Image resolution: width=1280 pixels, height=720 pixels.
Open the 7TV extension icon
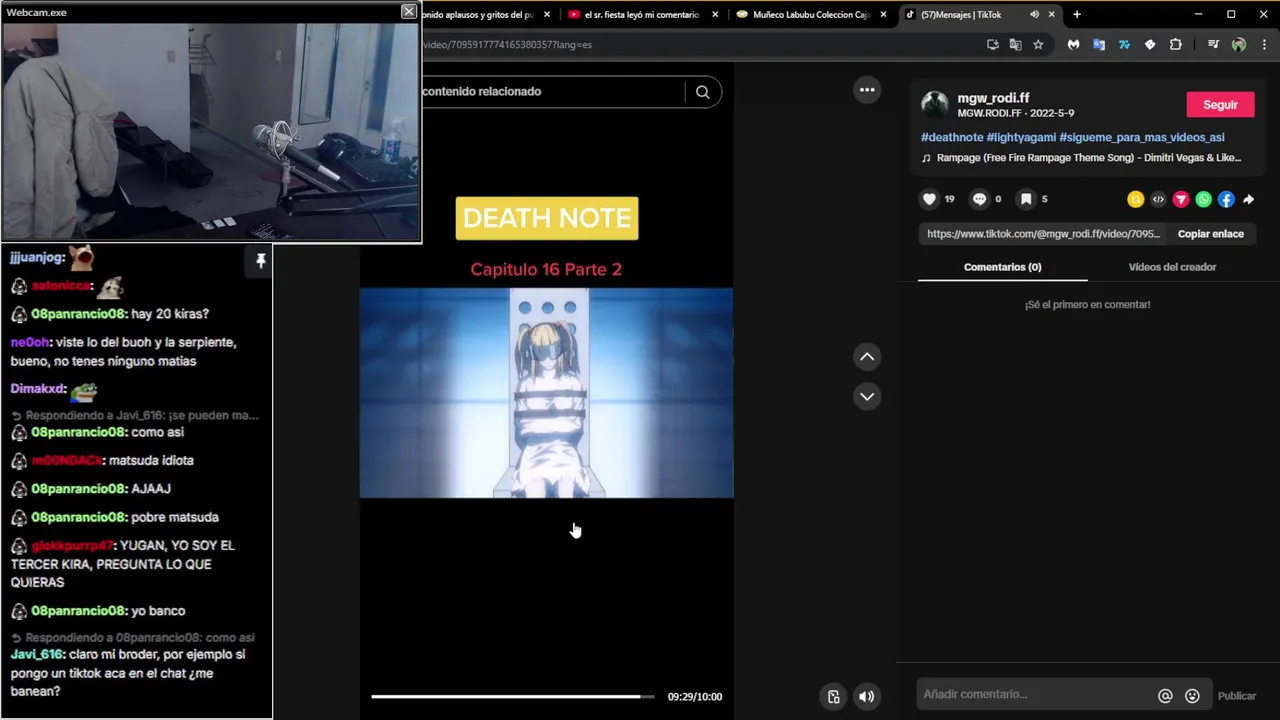click(x=1124, y=45)
